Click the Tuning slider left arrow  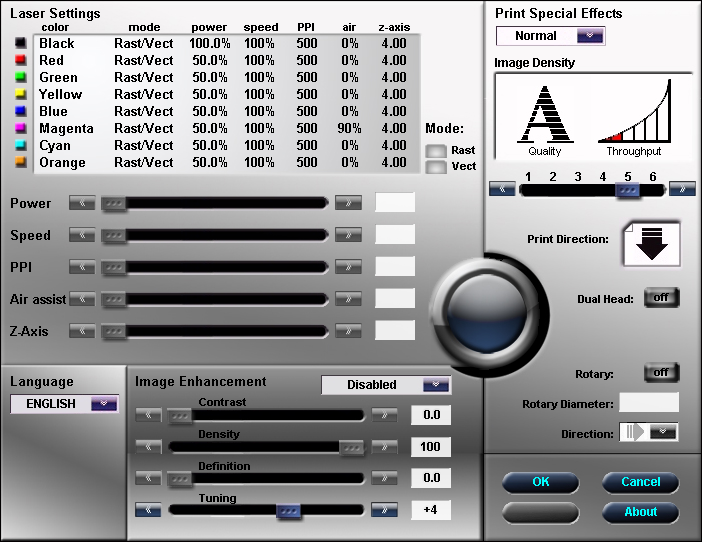149,510
